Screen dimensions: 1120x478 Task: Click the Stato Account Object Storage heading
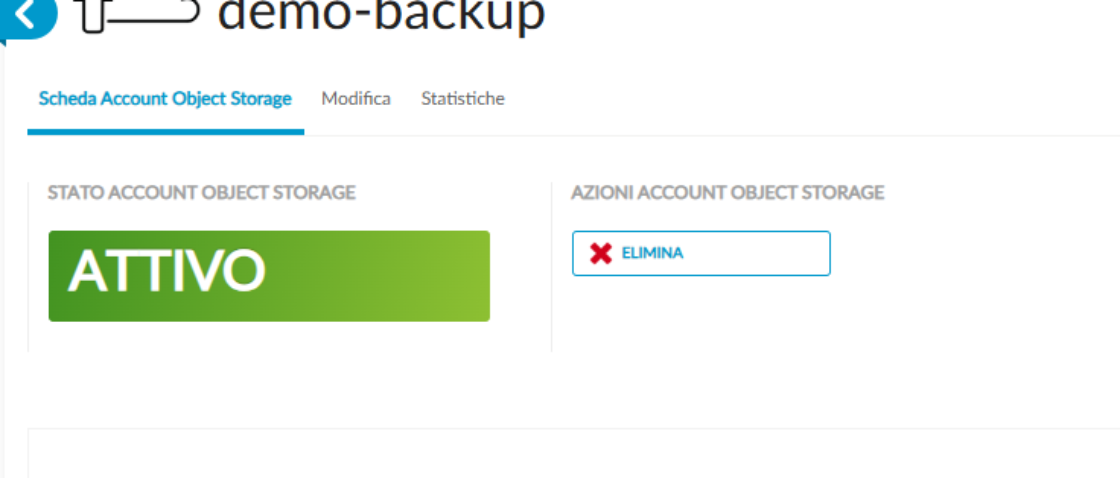[201, 192]
